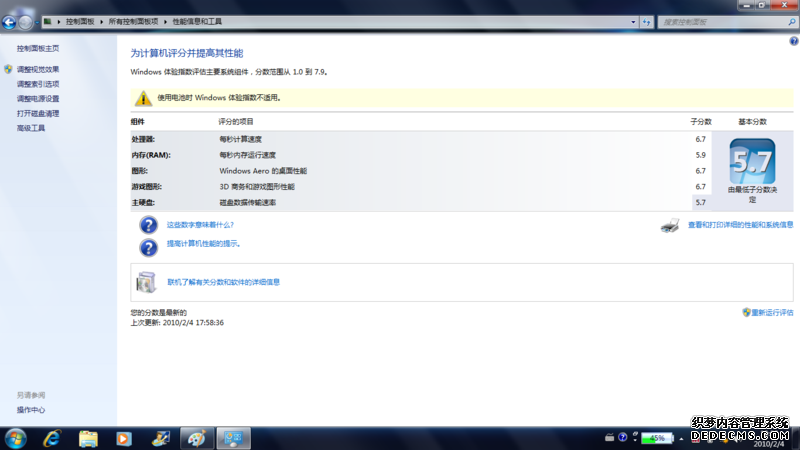The height and width of the screenshot is (450, 800).
Task: Select the 内存(RAM) row label
Action: click(x=151, y=155)
